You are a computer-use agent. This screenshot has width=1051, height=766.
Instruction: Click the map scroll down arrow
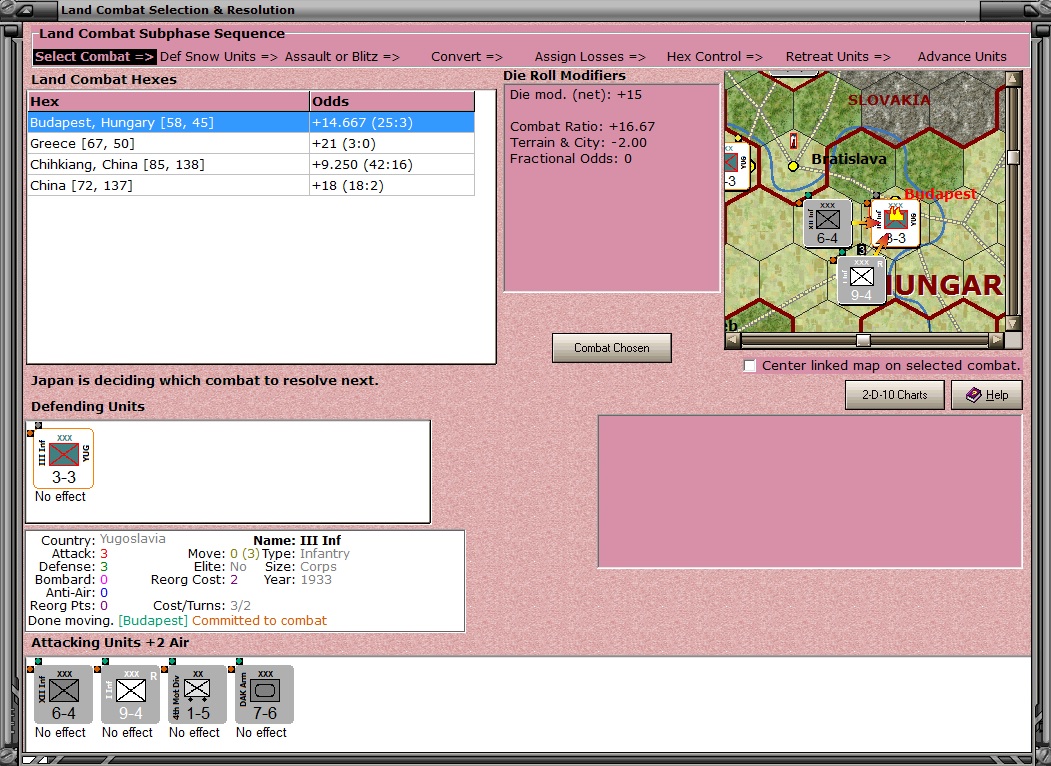point(1013,324)
